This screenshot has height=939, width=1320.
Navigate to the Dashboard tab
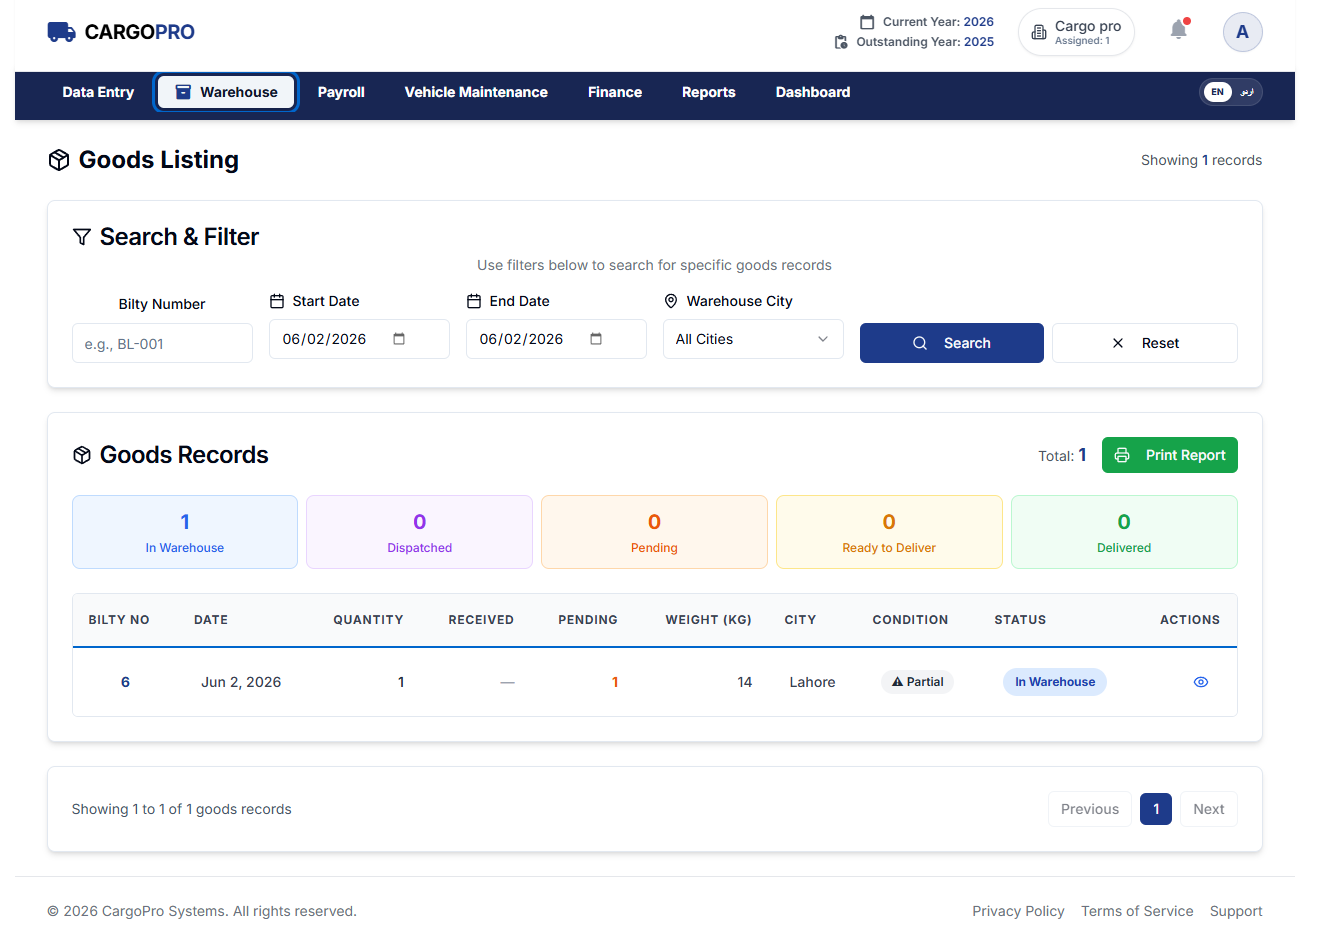click(x=813, y=92)
